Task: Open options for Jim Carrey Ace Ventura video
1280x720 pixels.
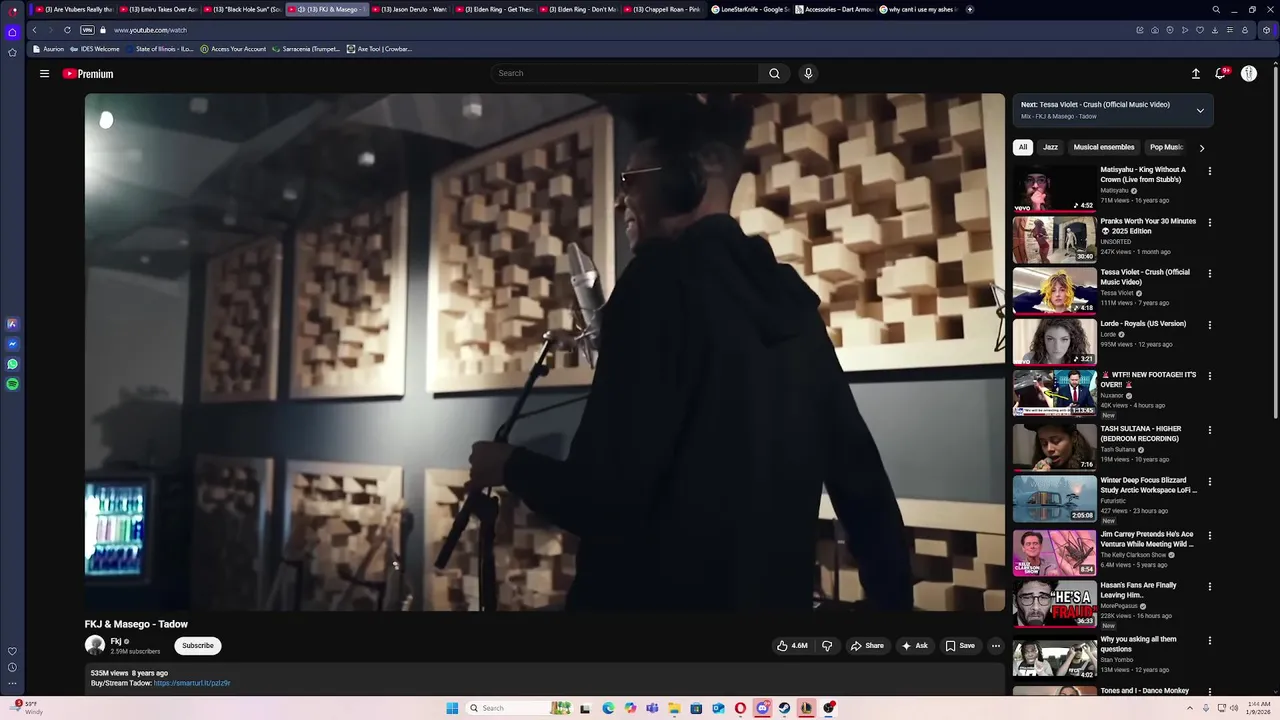Action: (1210, 535)
